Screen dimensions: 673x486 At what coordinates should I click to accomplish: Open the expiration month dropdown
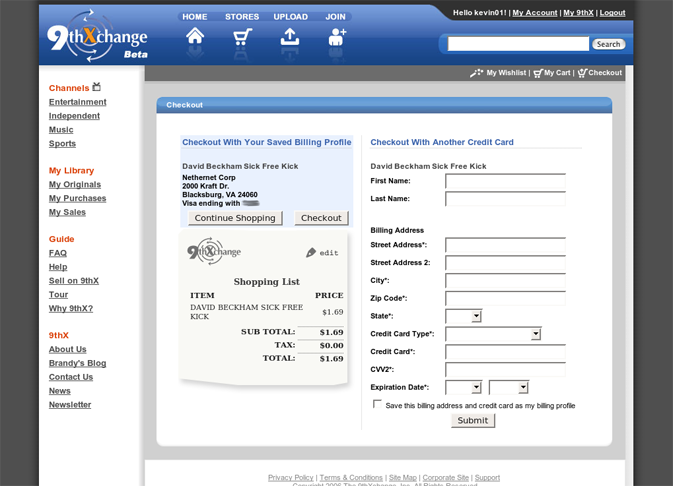coord(464,388)
